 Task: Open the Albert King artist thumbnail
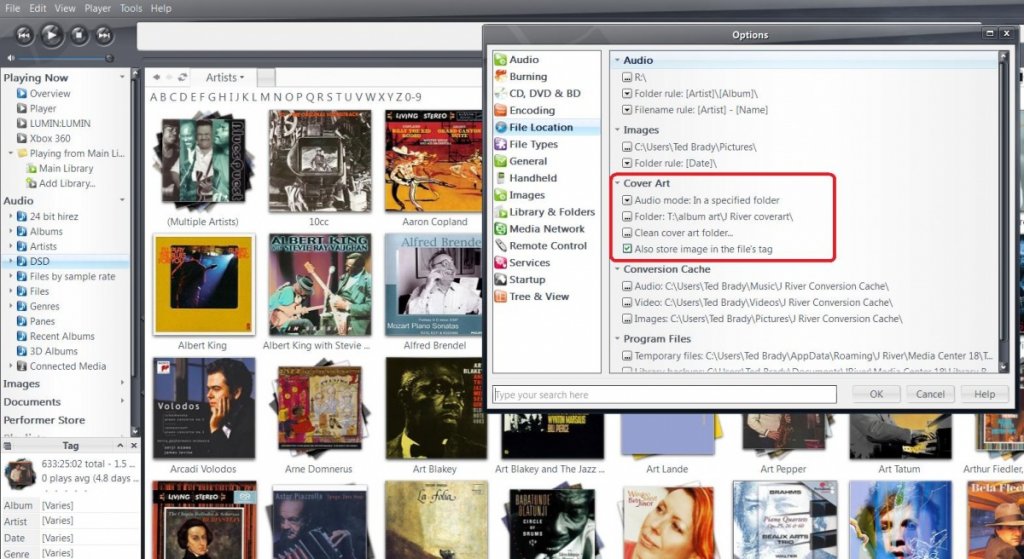pyautogui.click(x=204, y=284)
